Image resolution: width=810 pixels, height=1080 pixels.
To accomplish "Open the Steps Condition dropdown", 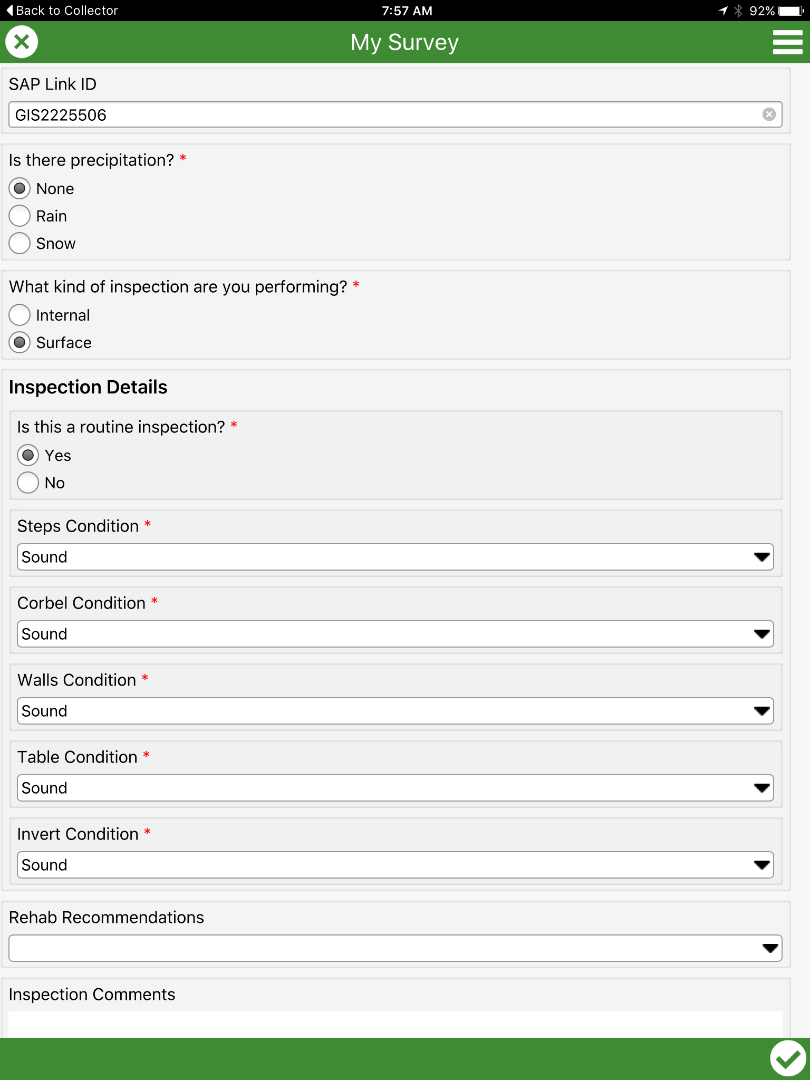I will pos(395,557).
